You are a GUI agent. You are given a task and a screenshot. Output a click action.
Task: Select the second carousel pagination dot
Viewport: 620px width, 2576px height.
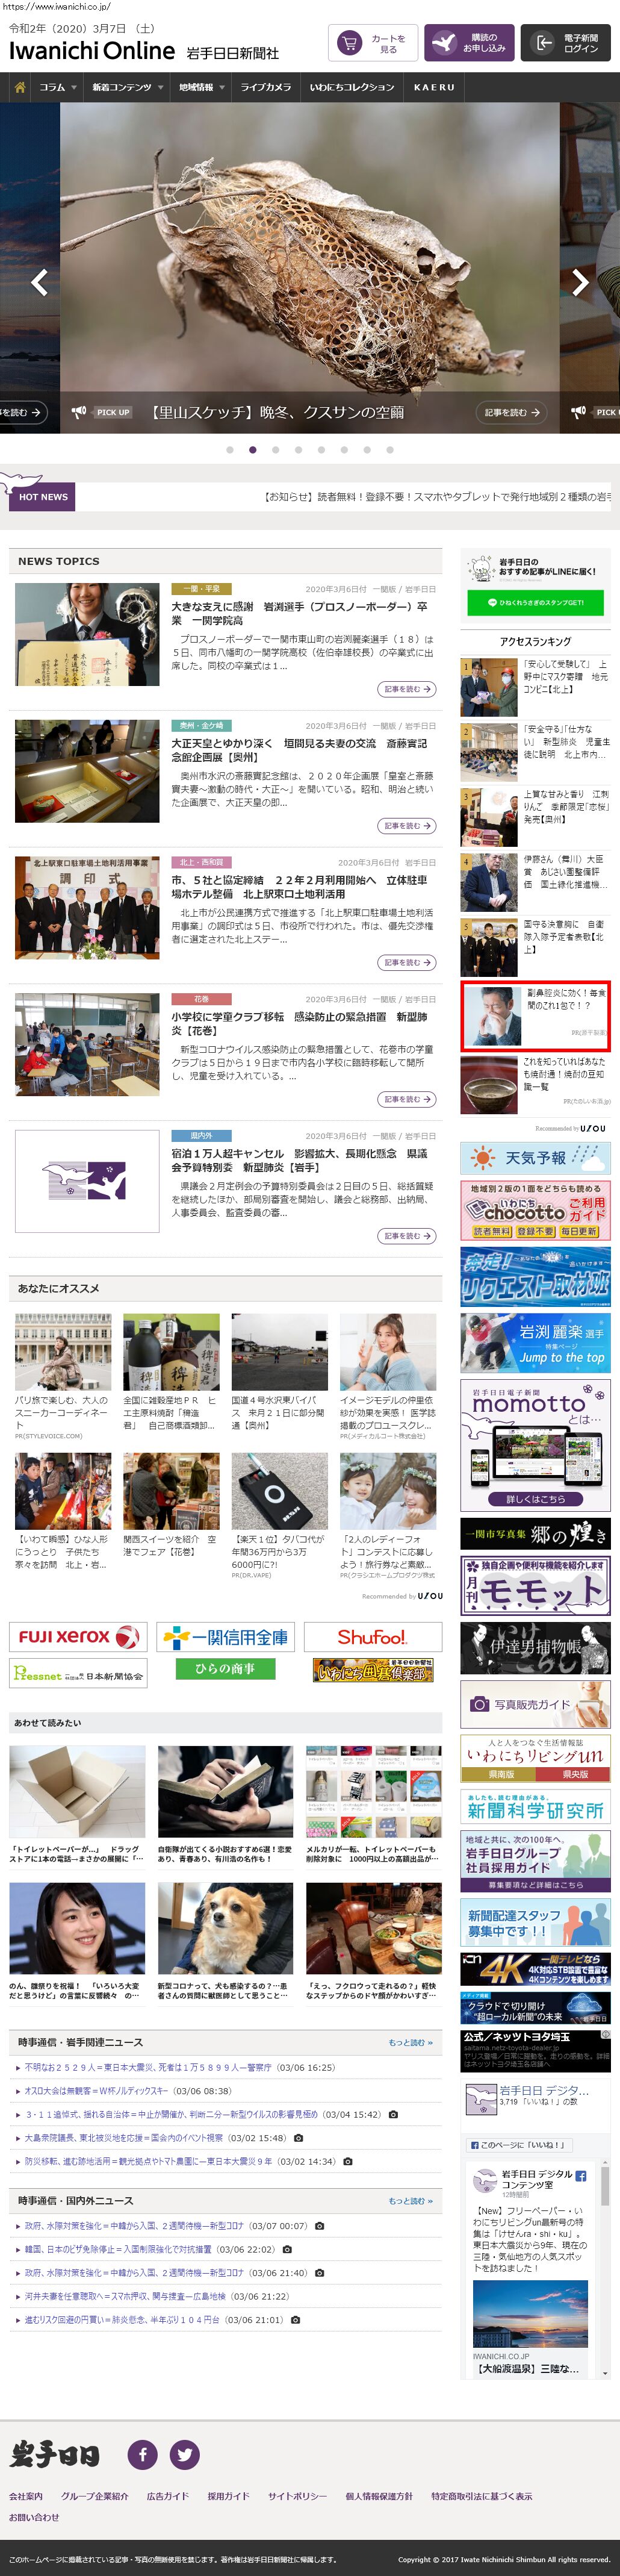253,450
